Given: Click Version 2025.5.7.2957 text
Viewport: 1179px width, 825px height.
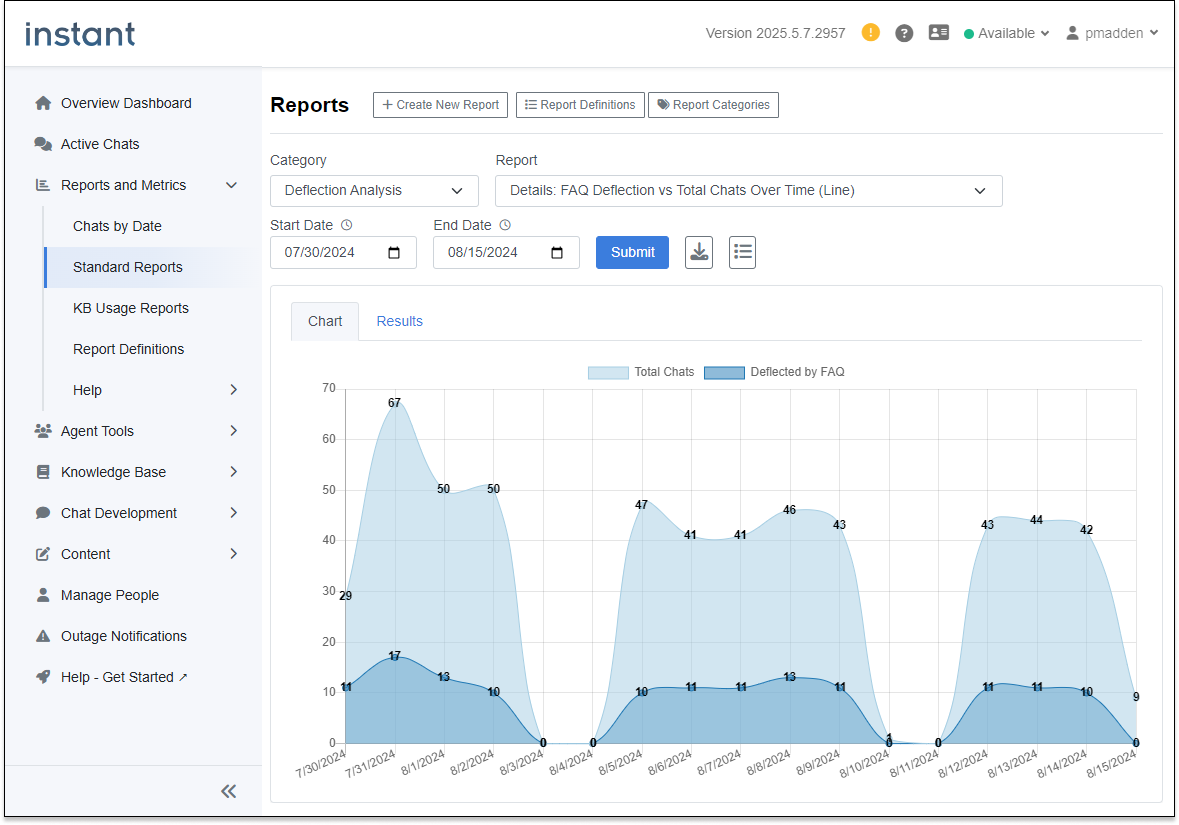Looking at the screenshot, I should point(775,34).
